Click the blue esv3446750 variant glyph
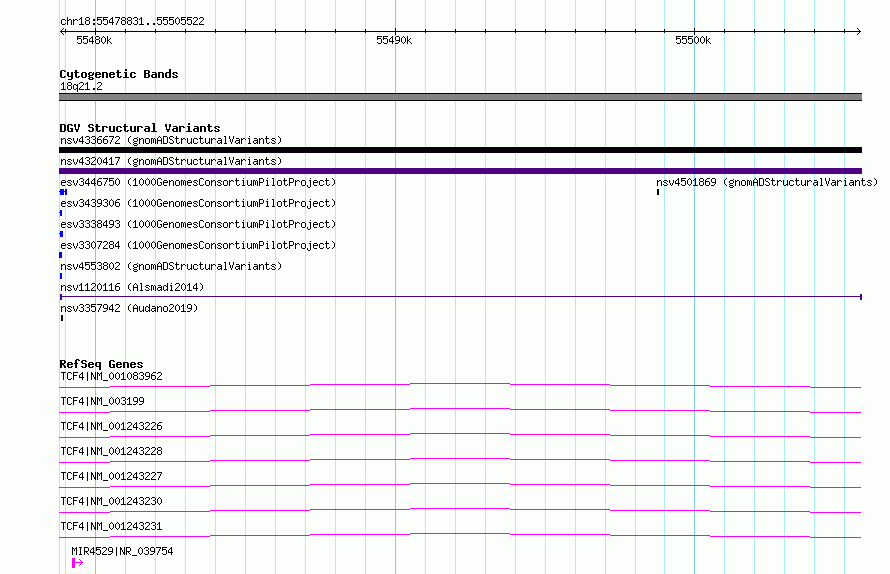Image resolution: width=890 pixels, height=574 pixels. [x=64, y=192]
